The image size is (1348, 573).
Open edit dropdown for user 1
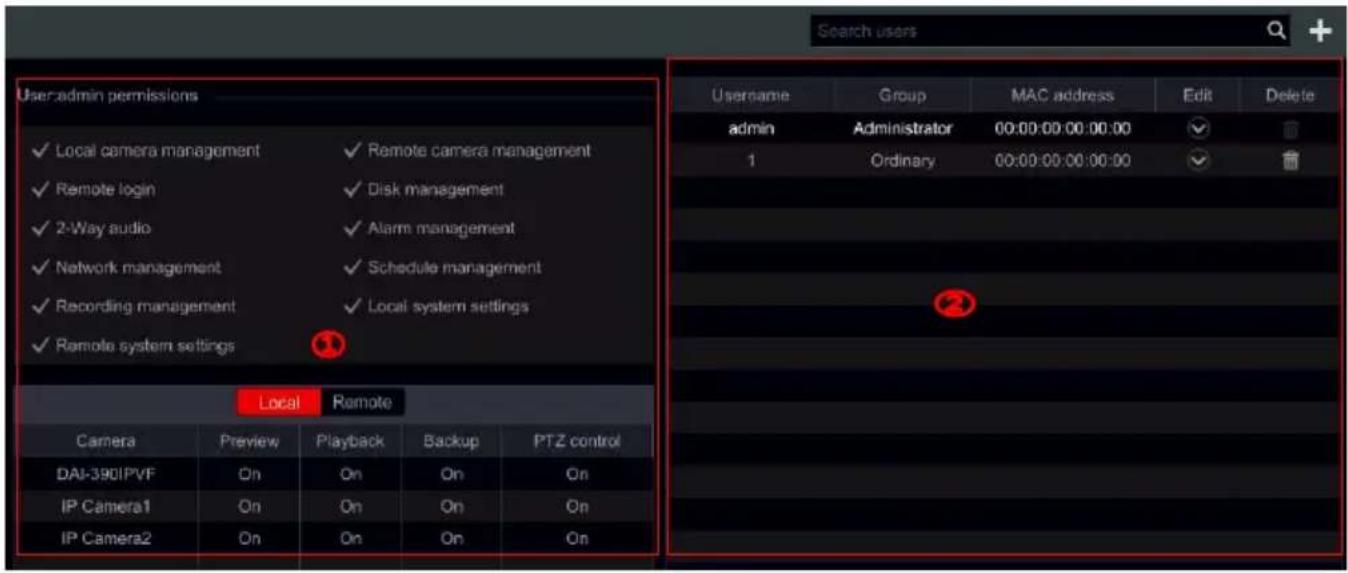pyautogui.click(x=1197, y=160)
